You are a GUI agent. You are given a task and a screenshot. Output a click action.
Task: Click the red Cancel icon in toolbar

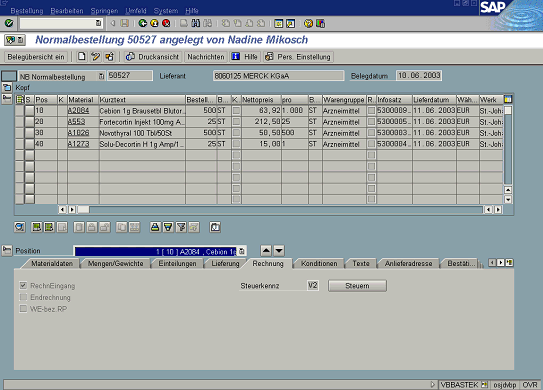coord(166,23)
